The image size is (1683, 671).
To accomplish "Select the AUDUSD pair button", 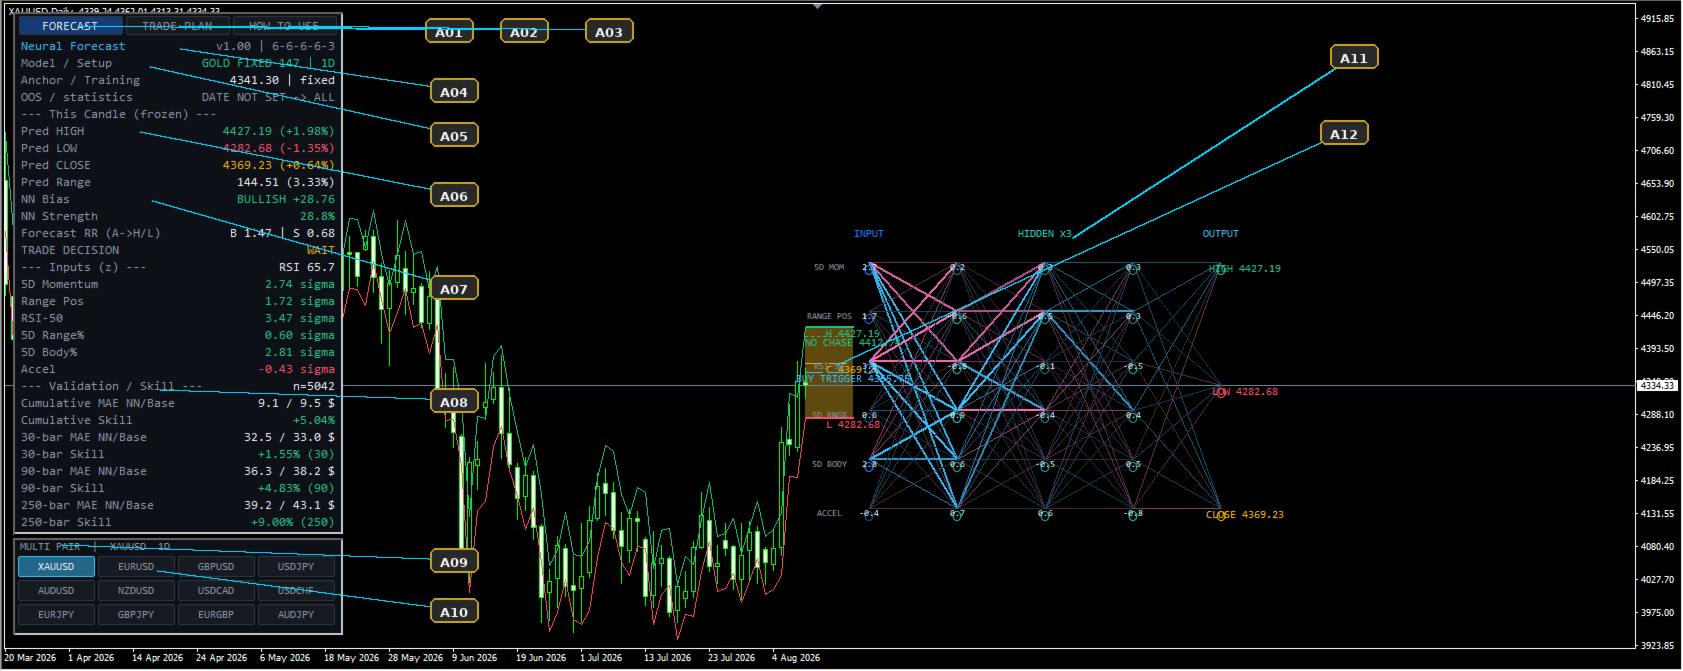I will point(56,591).
